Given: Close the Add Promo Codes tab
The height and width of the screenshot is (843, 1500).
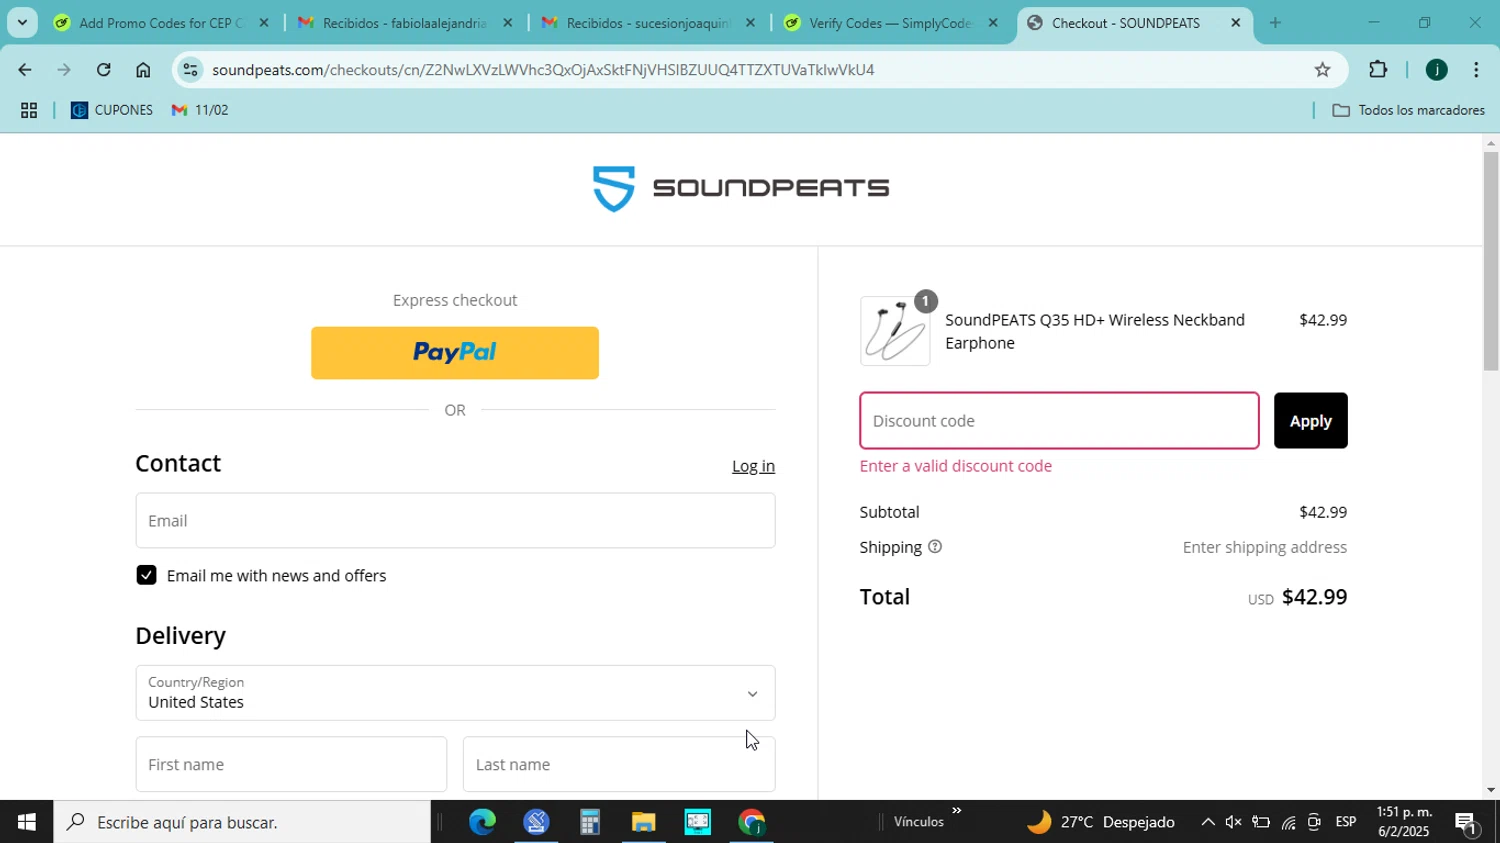Looking at the screenshot, I should point(264,22).
